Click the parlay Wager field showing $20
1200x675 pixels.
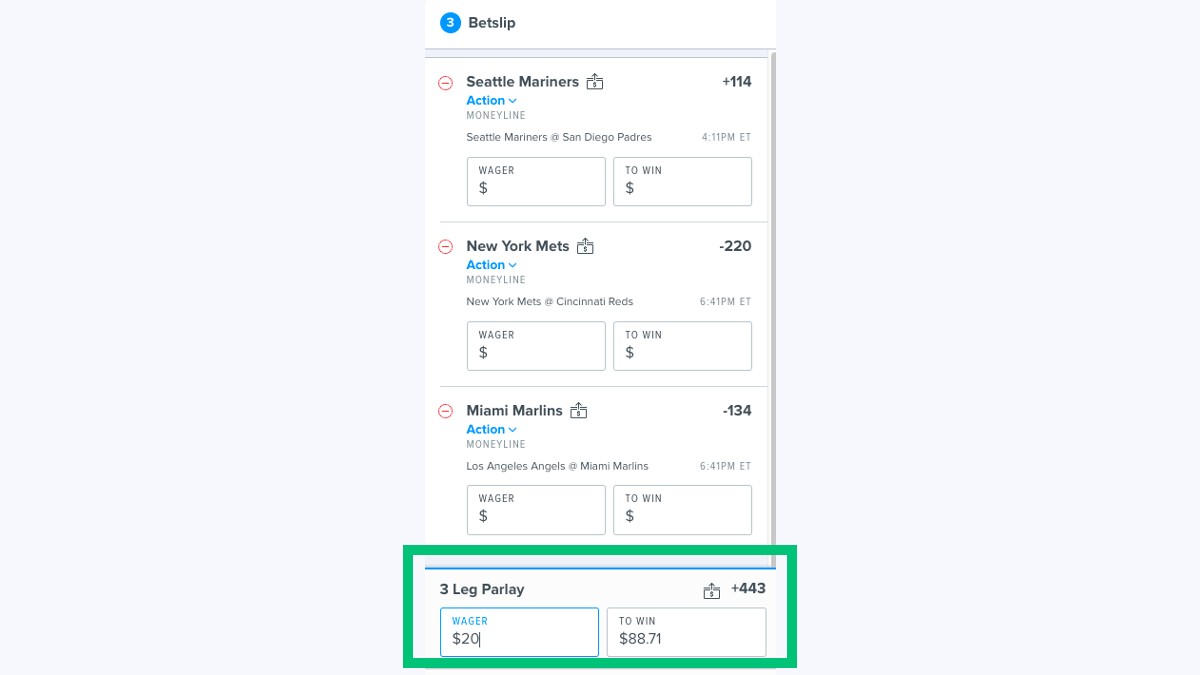point(519,632)
